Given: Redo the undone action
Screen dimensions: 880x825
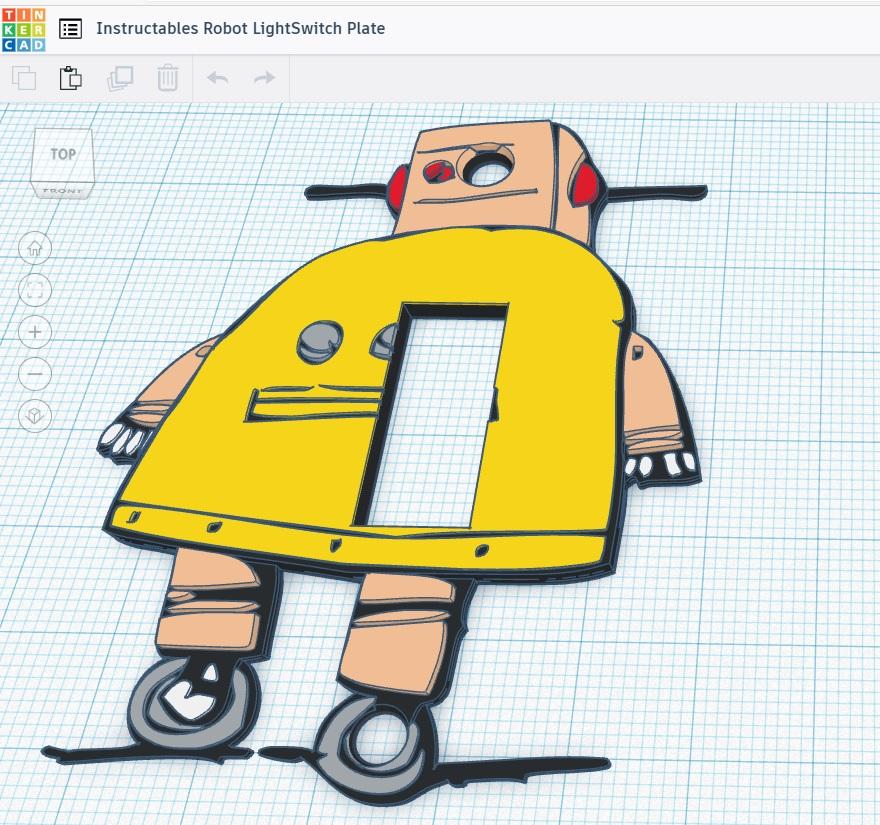Looking at the screenshot, I should coord(262,77).
